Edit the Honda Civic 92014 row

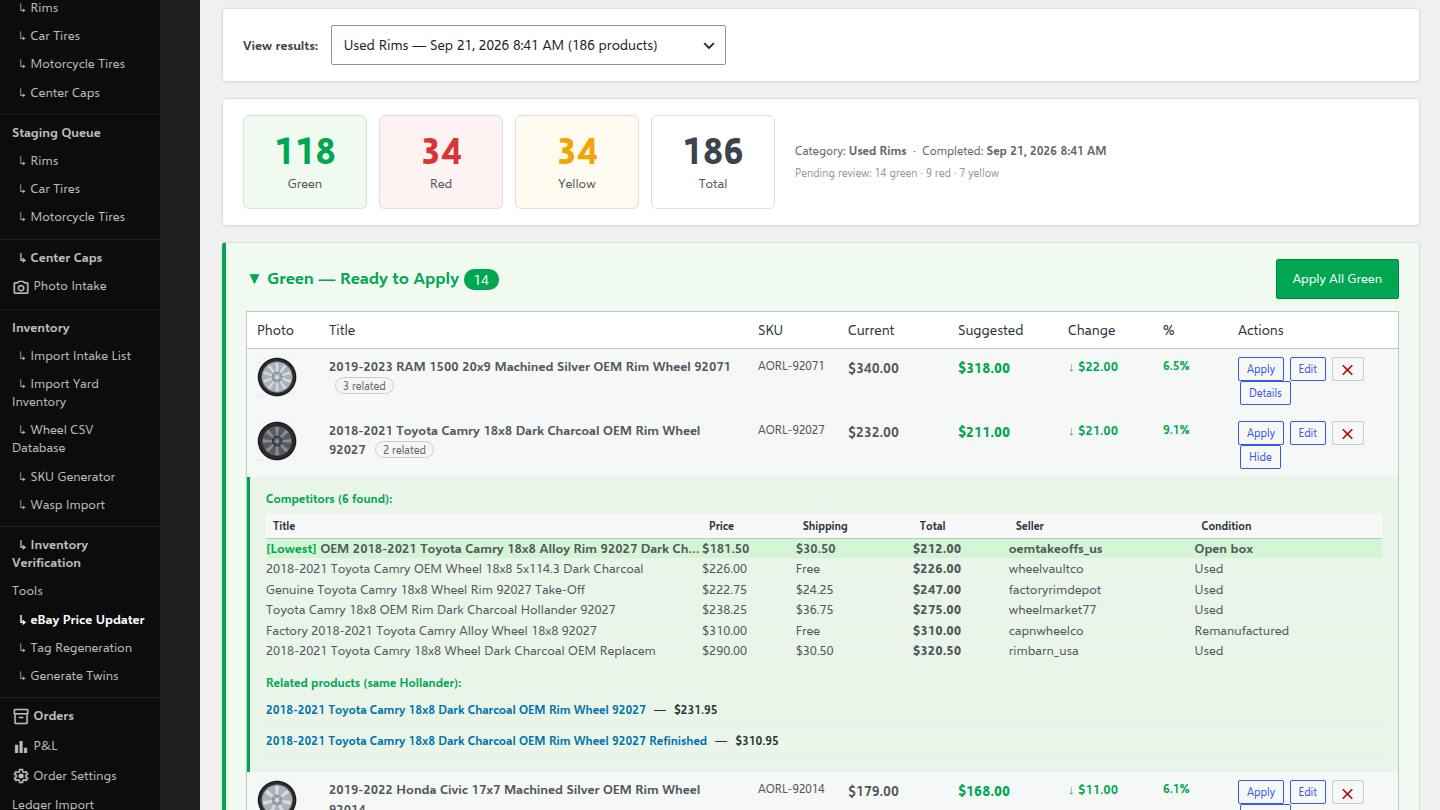pos(1307,792)
